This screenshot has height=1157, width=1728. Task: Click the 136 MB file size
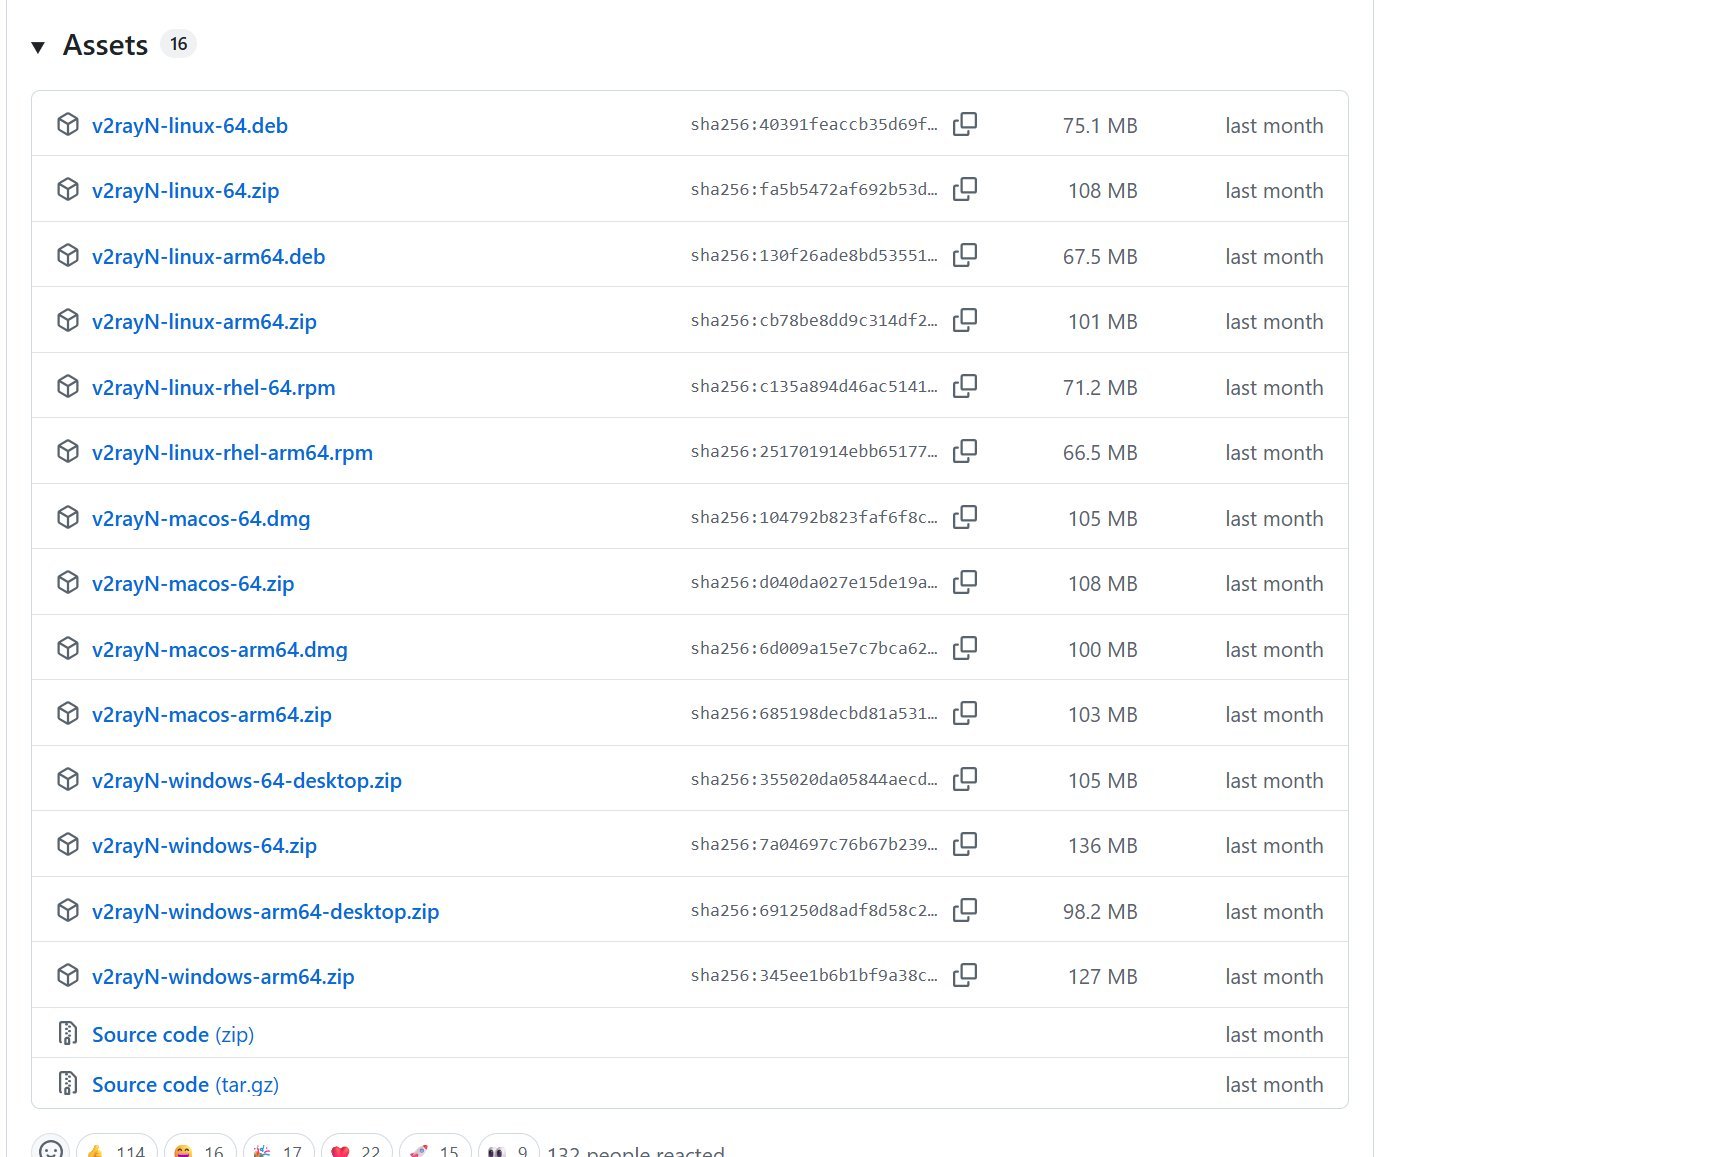click(x=1103, y=846)
